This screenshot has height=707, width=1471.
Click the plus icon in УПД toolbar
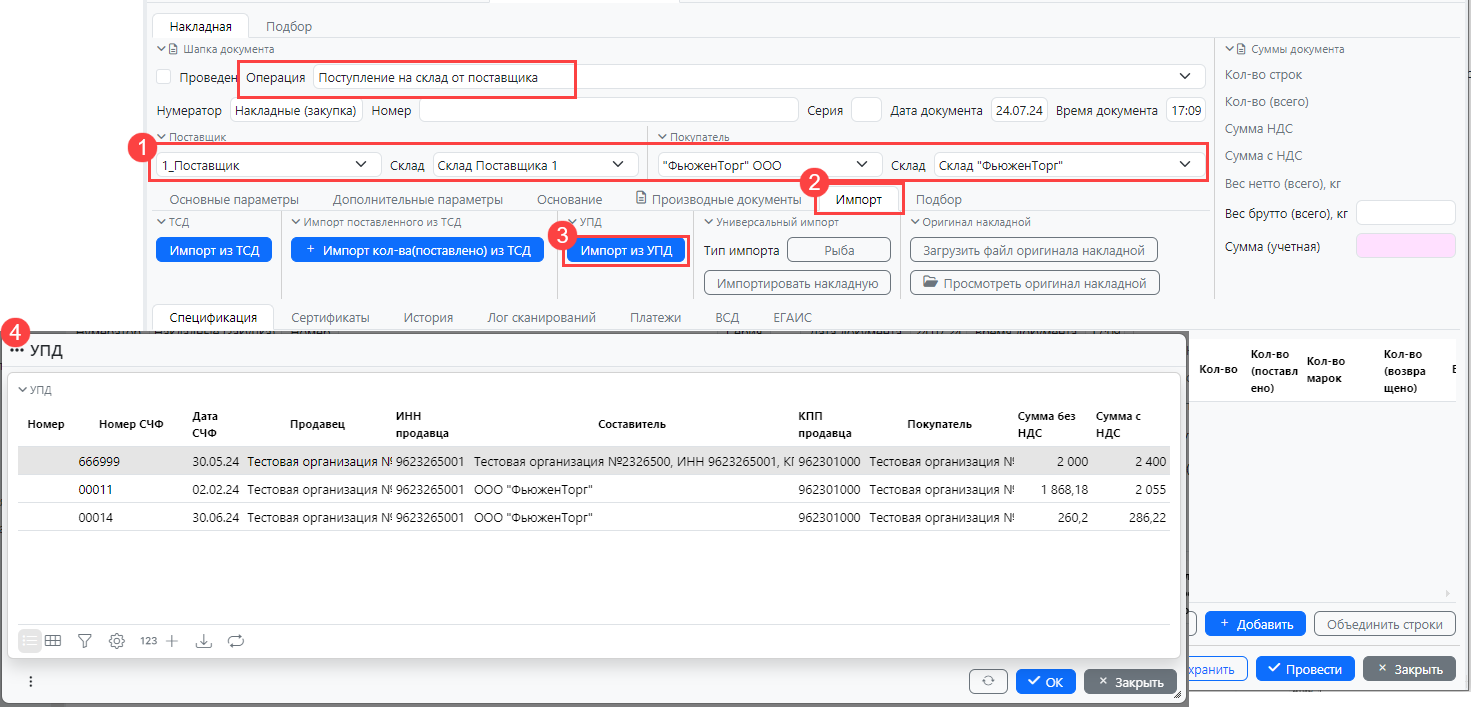click(x=172, y=641)
